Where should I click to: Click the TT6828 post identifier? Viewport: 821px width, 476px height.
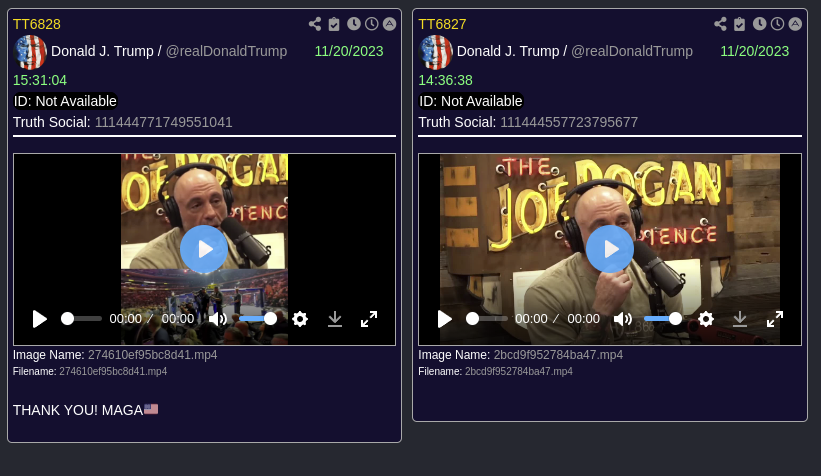[x=37, y=24]
